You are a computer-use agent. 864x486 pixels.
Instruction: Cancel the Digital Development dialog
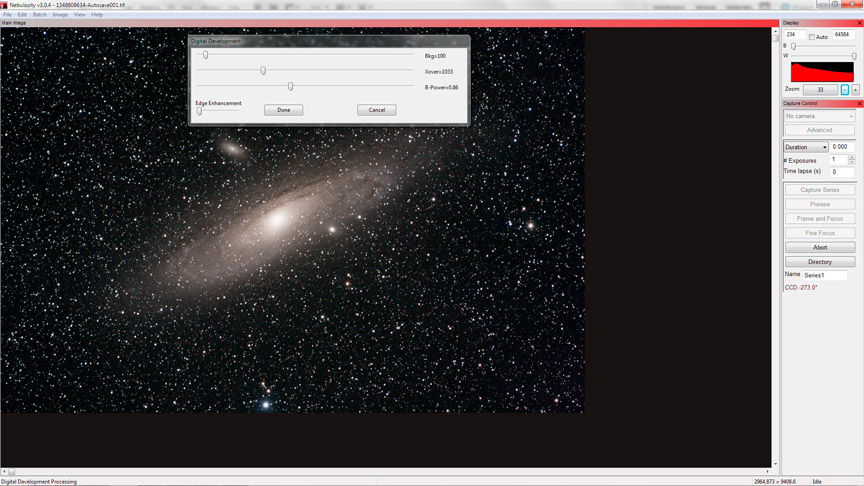click(377, 110)
